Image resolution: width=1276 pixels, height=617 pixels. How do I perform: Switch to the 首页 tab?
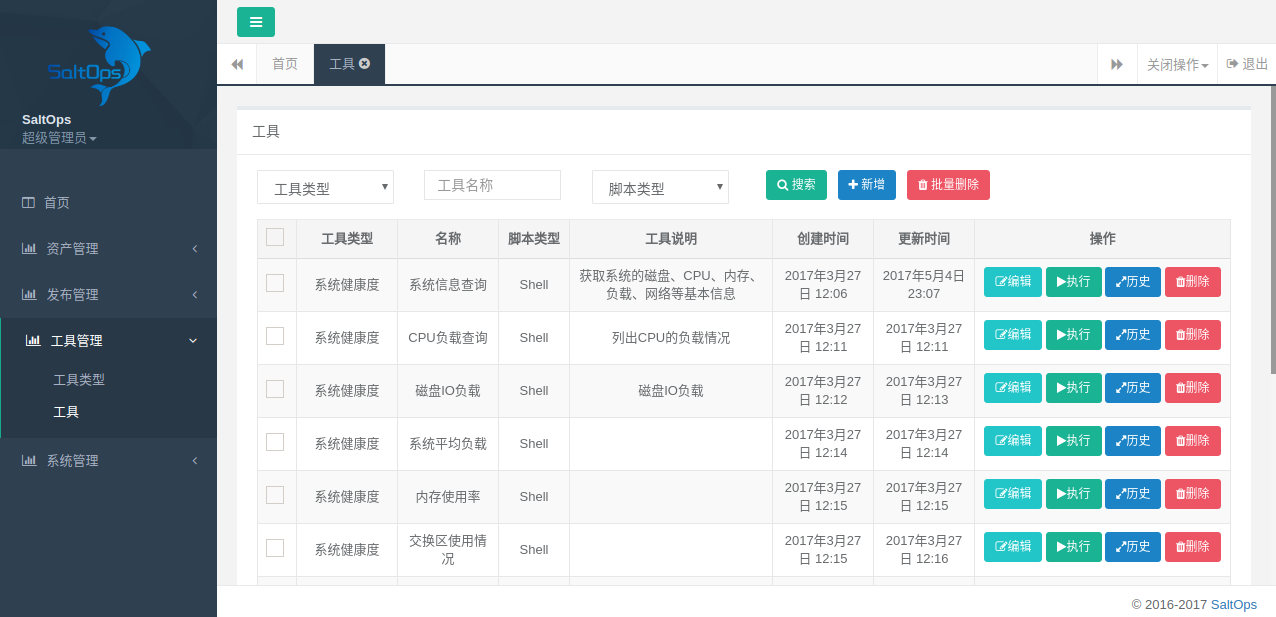(285, 64)
